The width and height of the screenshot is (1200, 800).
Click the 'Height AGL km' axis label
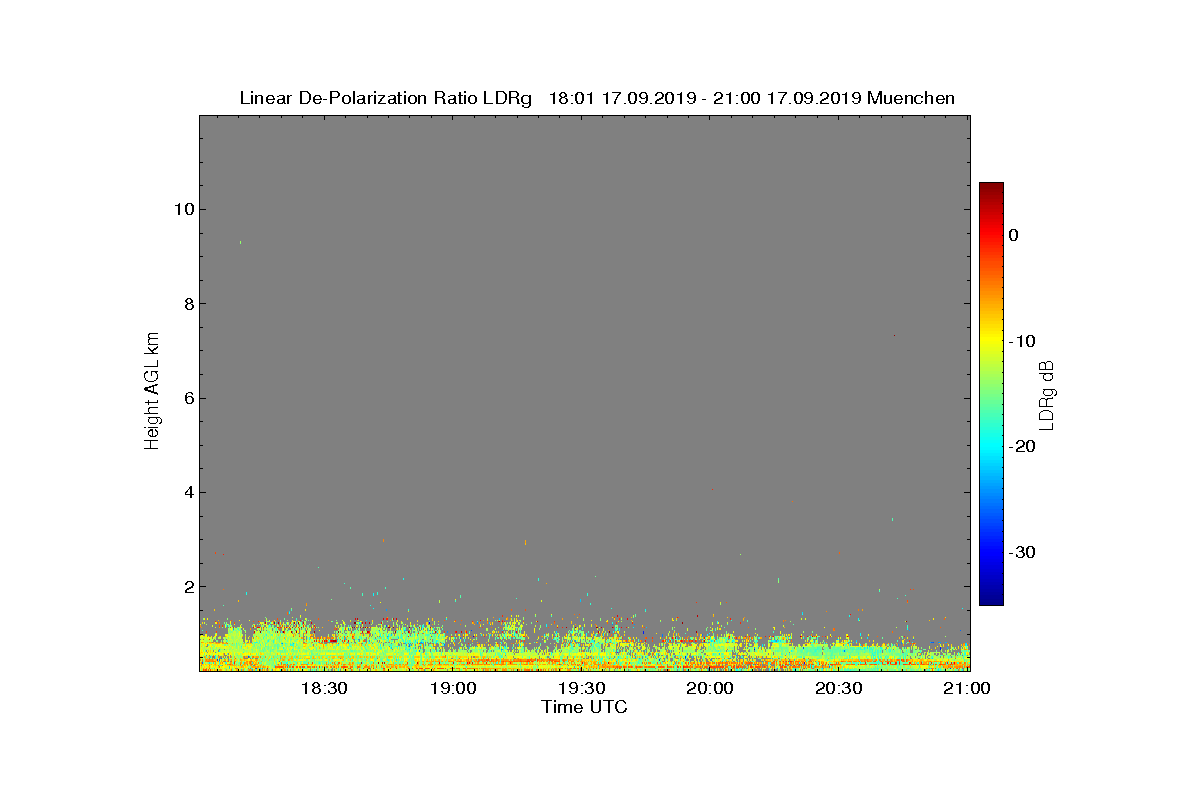(x=152, y=393)
